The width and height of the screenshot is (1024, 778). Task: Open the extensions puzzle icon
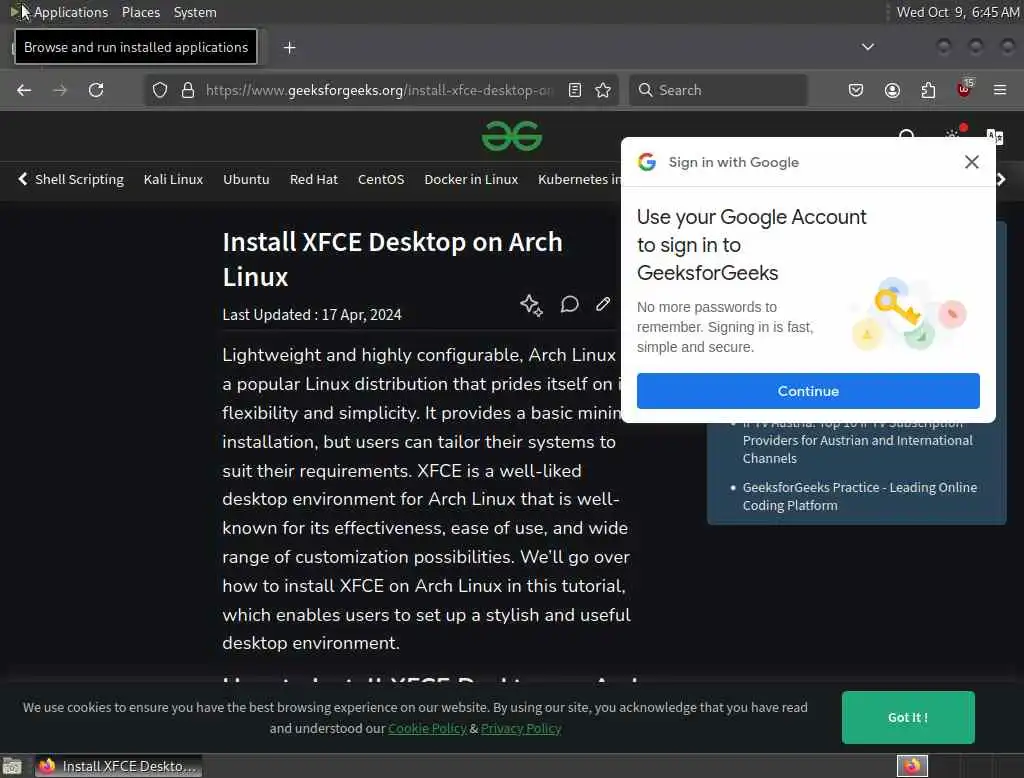(928, 90)
